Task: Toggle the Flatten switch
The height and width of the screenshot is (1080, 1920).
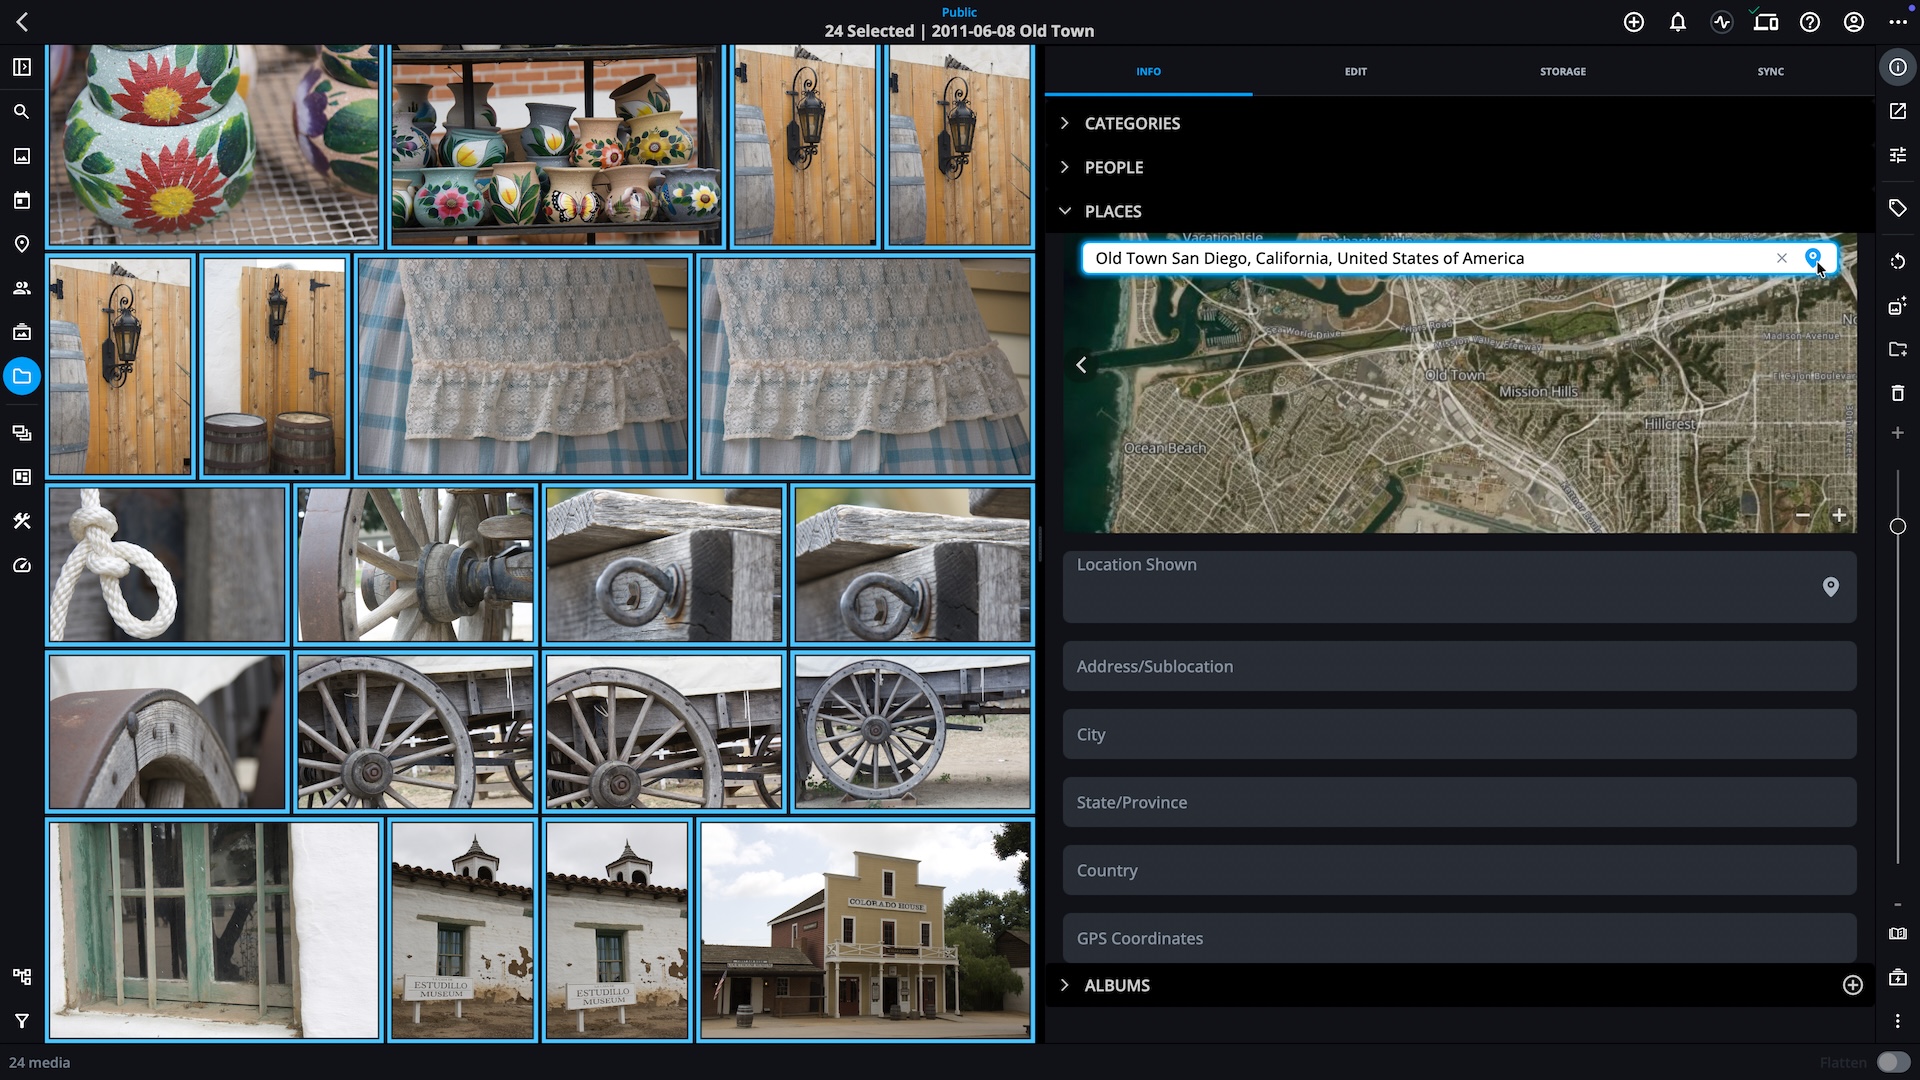Action: click(x=1892, y=1062)
